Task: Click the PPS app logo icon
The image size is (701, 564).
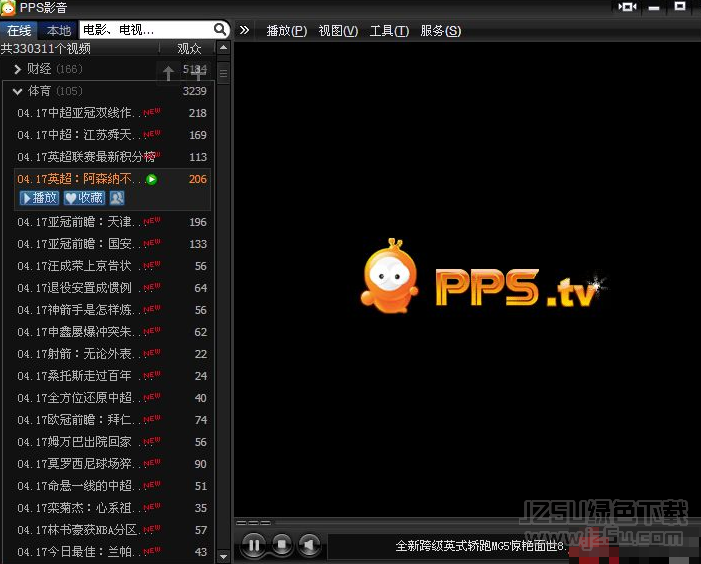Action: click(8, 8)
